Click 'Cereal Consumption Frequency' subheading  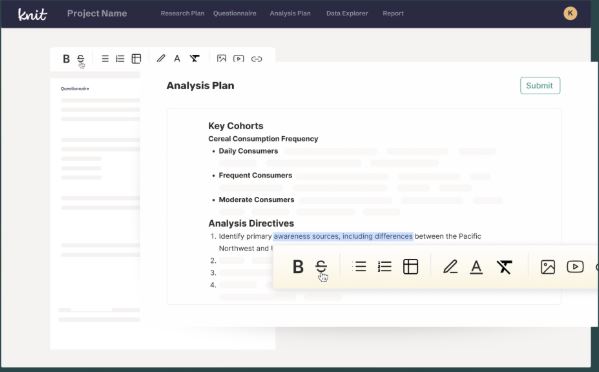coord(263,139)
